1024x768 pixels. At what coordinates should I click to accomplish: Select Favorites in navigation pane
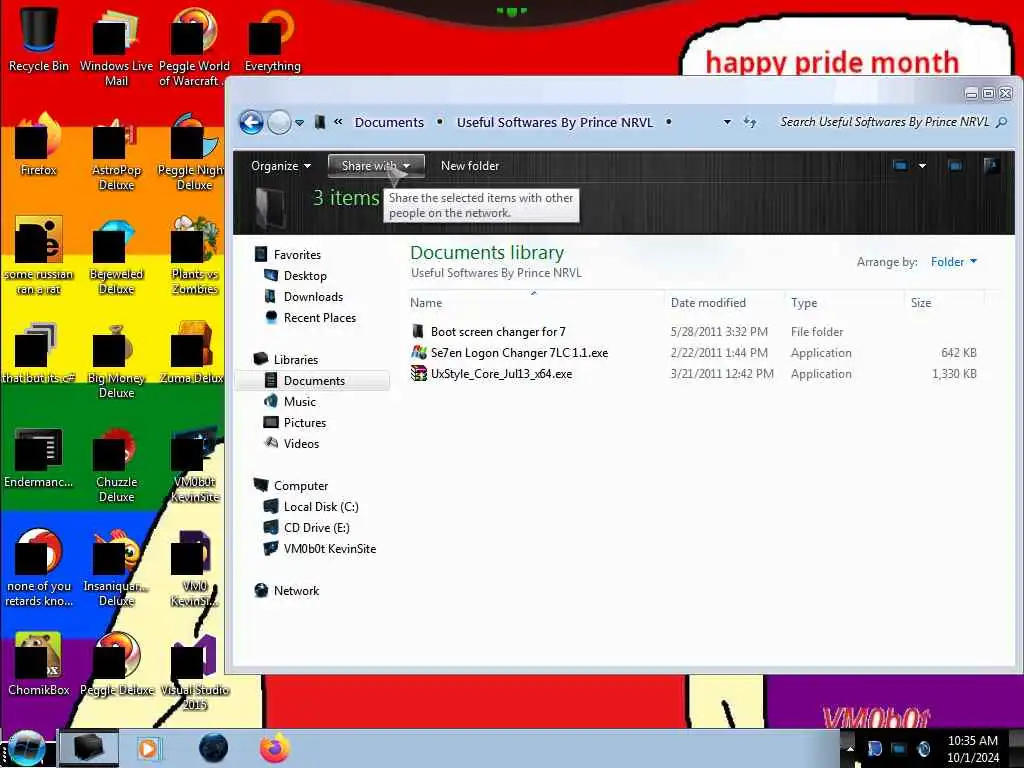point(296,255)
